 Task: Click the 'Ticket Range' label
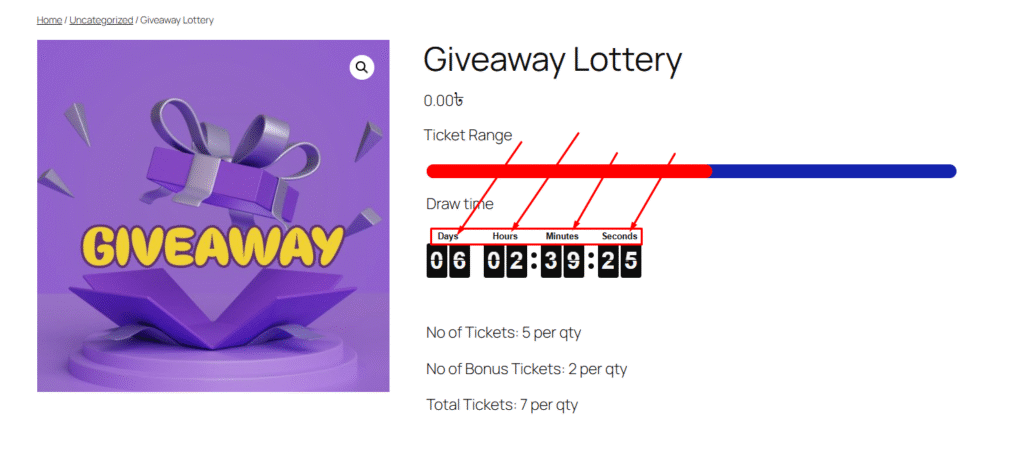pos(467,135)
